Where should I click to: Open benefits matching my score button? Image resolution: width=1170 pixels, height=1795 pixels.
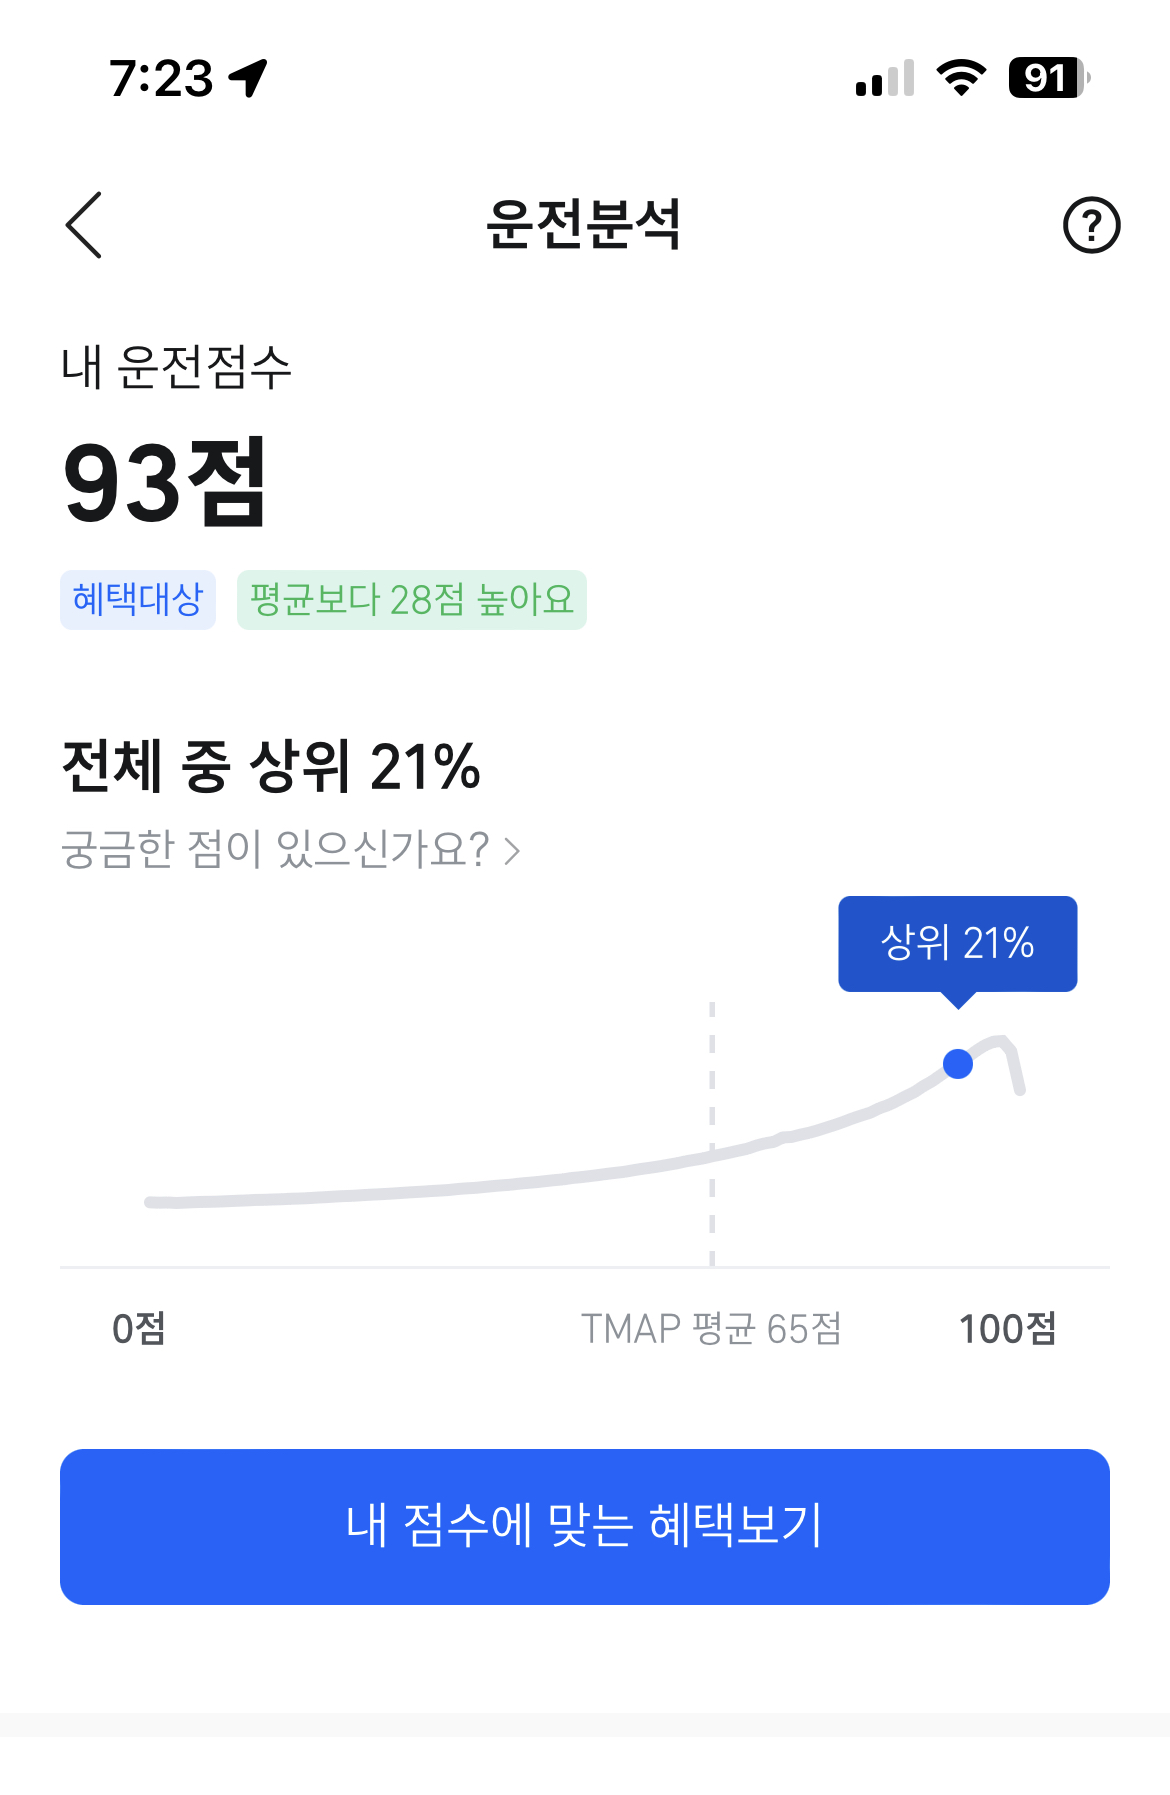coord(585,1526)
